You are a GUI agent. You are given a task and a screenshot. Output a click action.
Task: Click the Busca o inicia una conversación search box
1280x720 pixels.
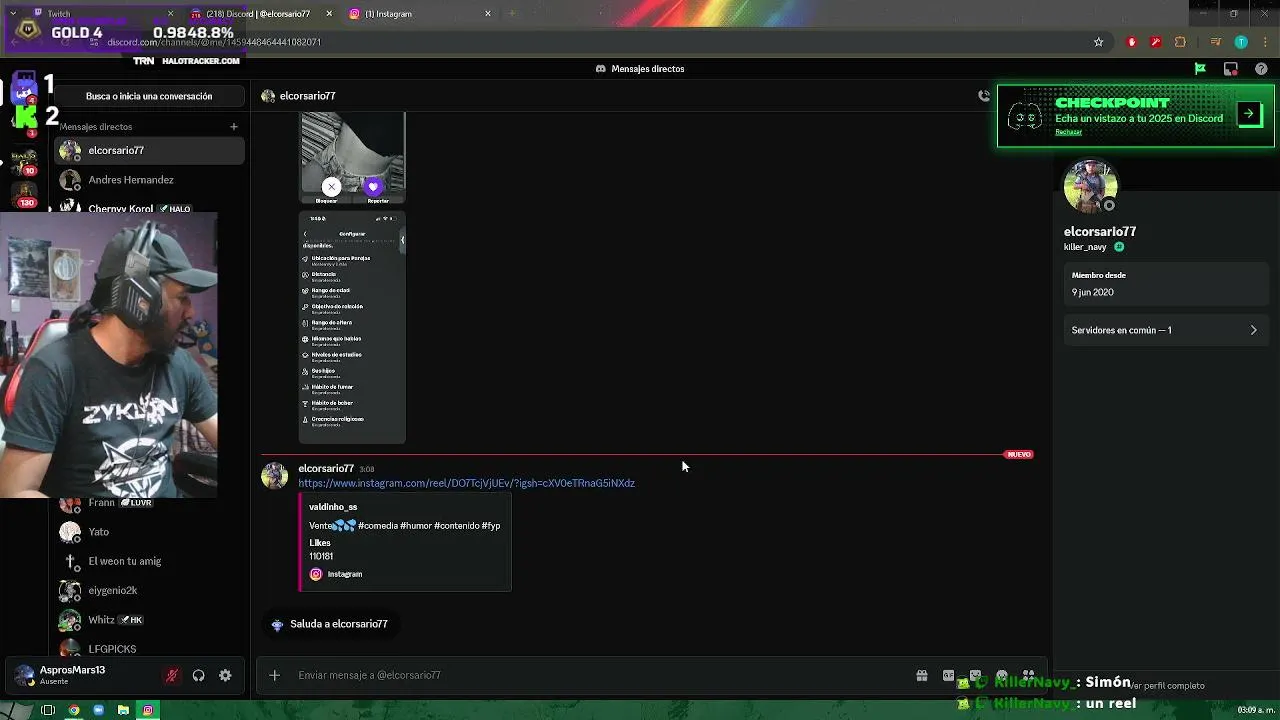(x=149, y=96)
